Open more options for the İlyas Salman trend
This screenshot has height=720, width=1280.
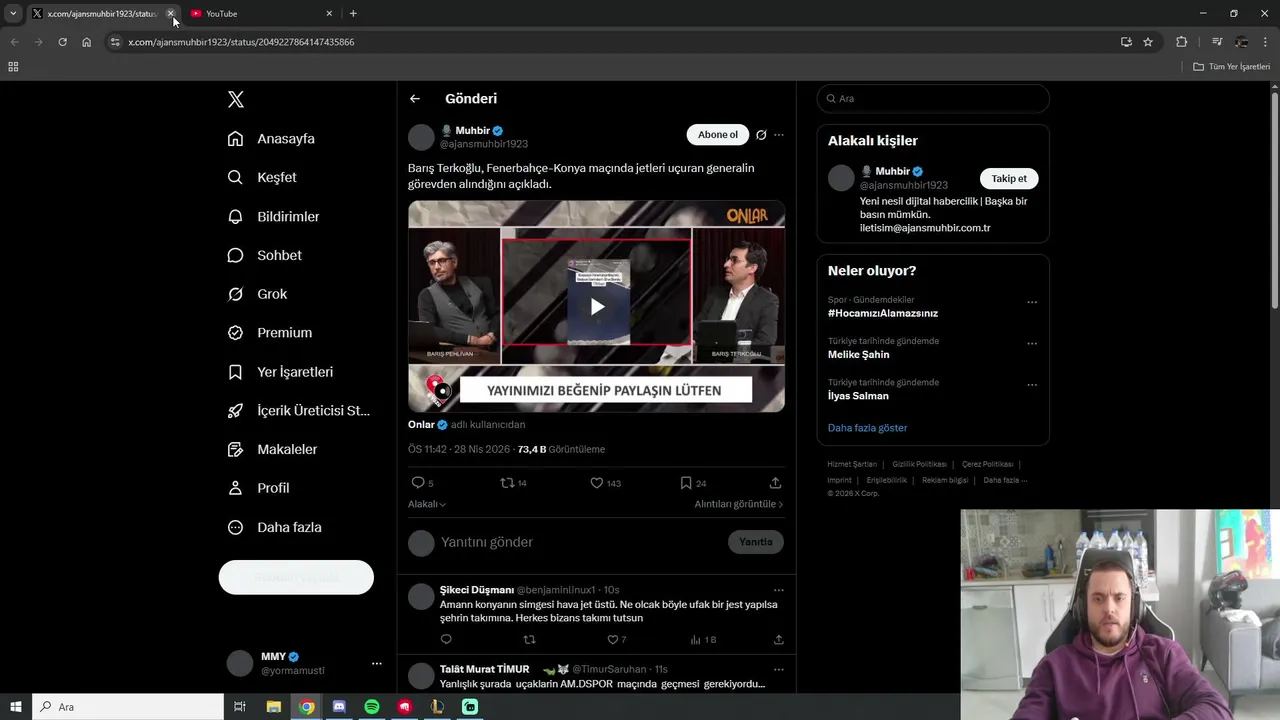1032,385
